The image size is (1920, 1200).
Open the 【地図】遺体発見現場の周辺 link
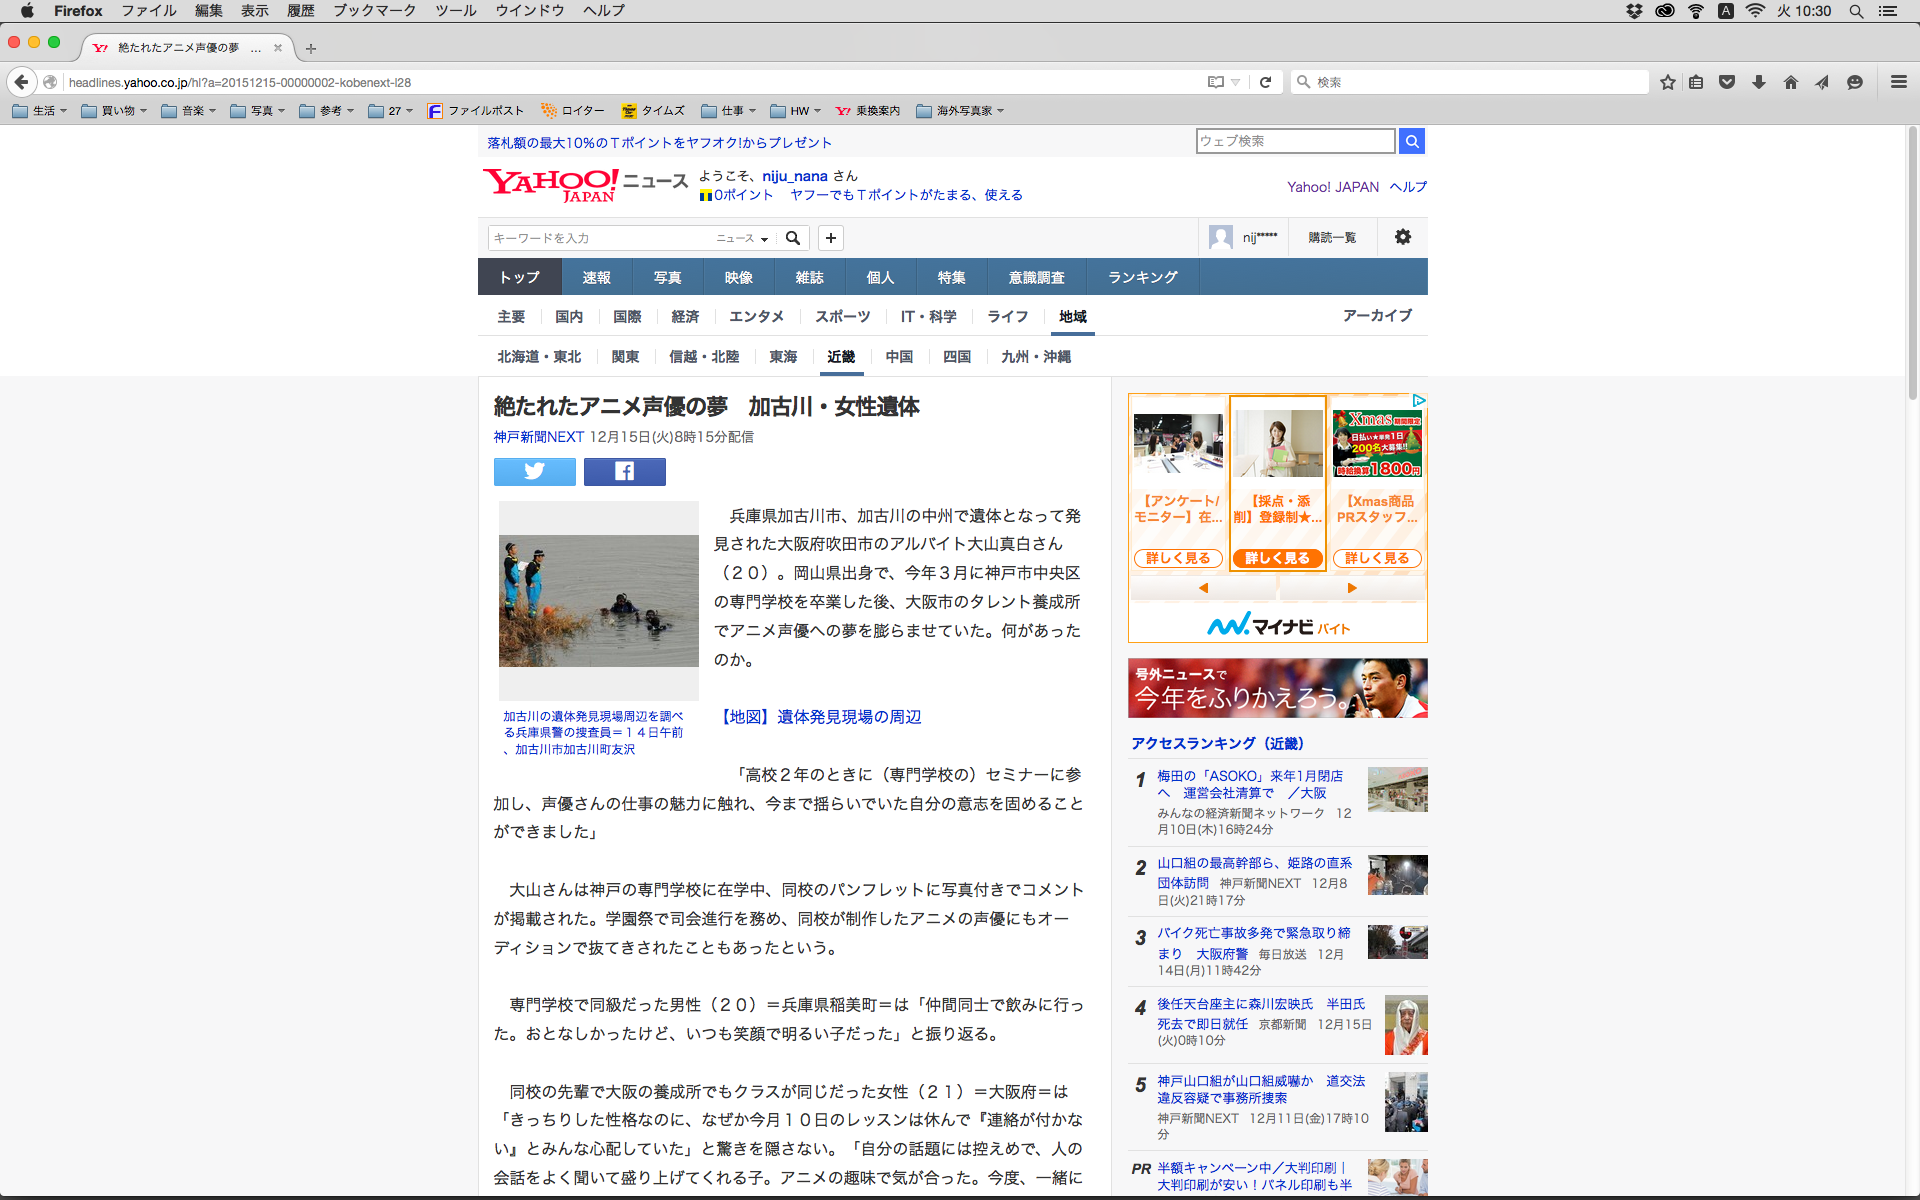(820, 717)
